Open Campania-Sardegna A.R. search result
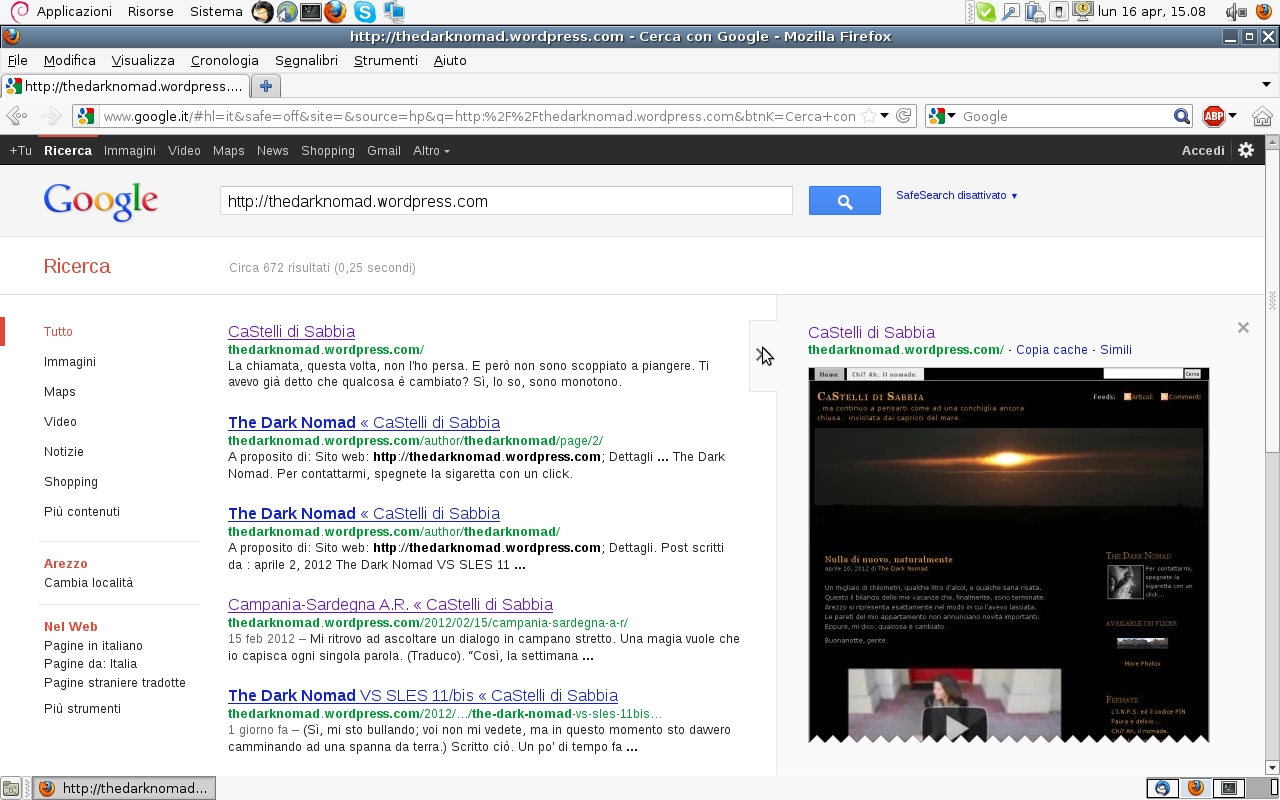 (390, 604)
